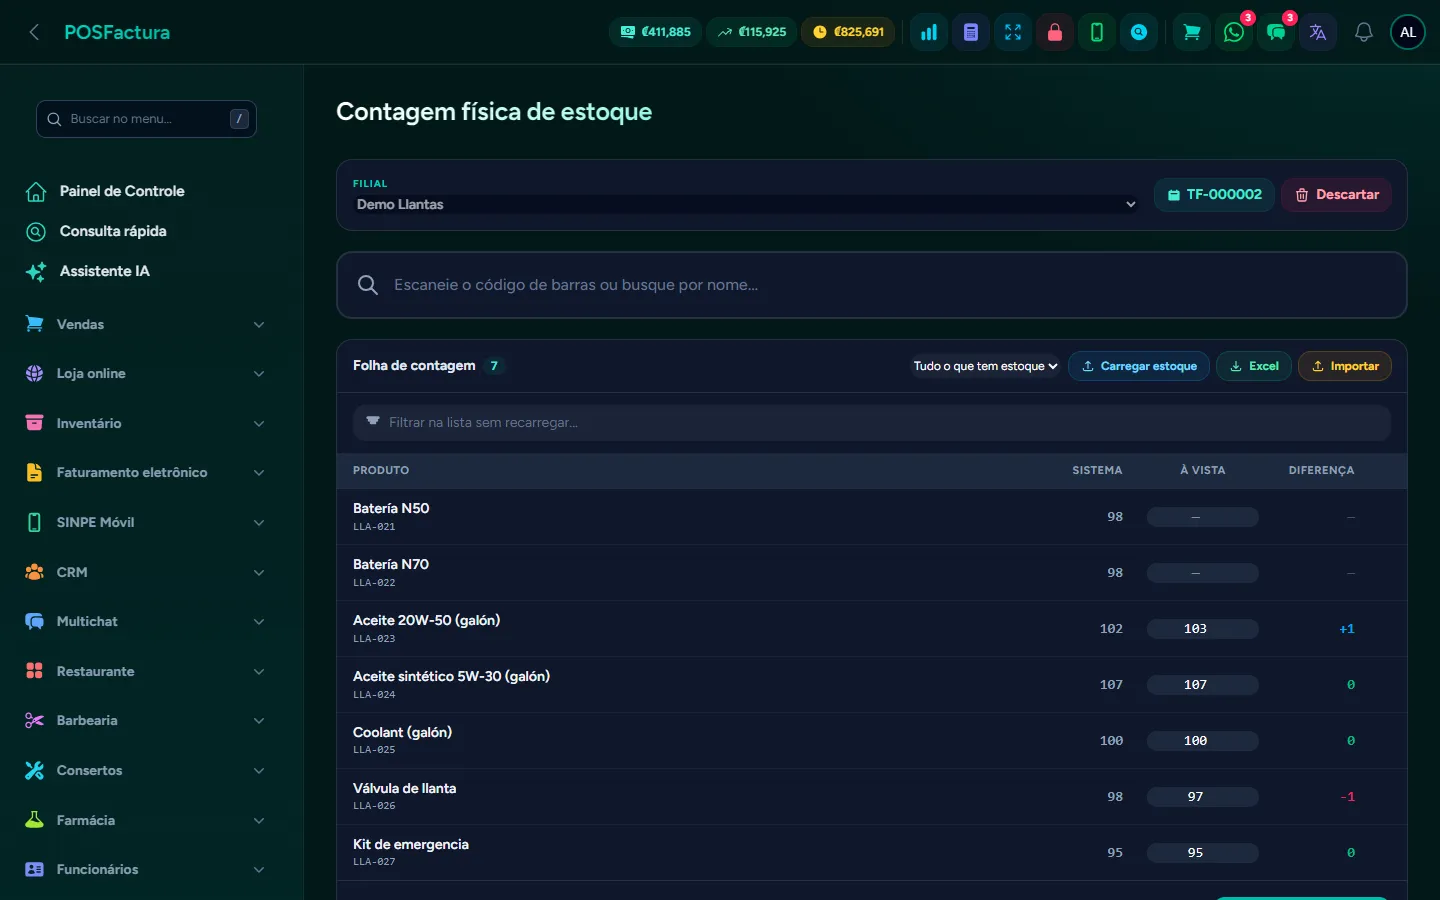The height and width of the screenshot is (900, 1440).
Task: Export the count sheet to Excel
Action: click(x=1254, y=366)
